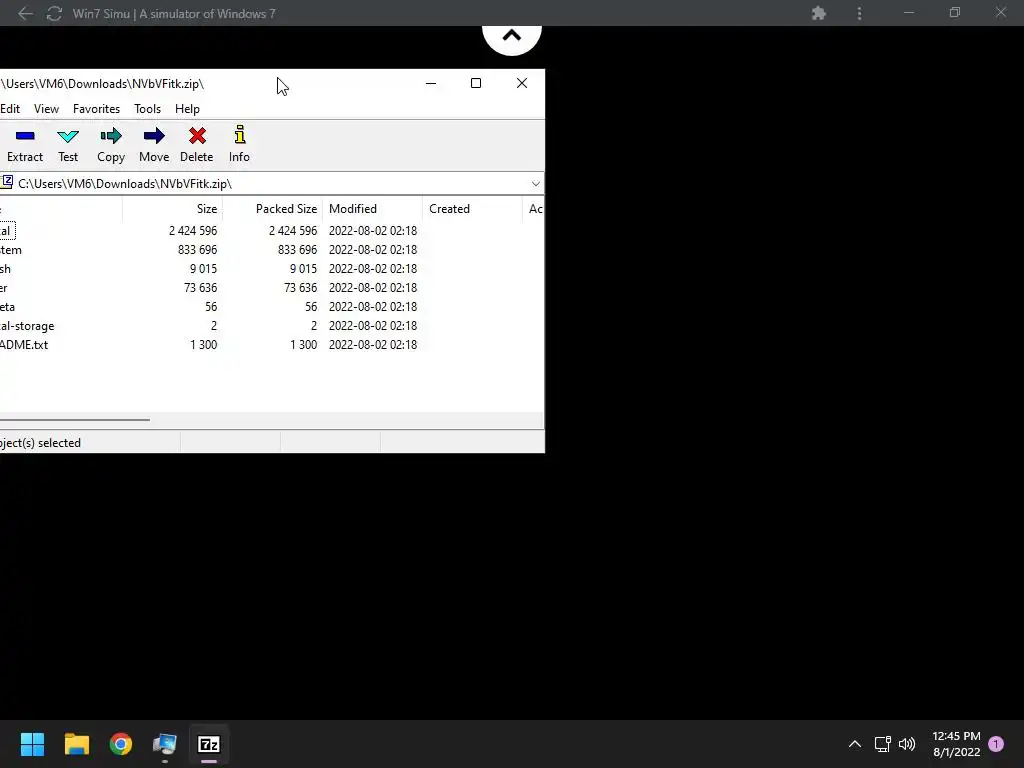Sort by Packed Size column header

tap(272, 209)
